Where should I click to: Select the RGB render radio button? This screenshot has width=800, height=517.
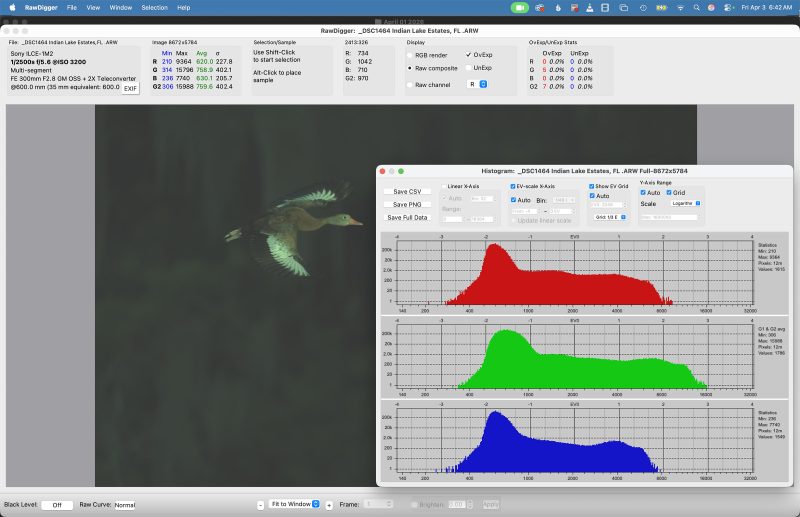[x=411, y=54]
